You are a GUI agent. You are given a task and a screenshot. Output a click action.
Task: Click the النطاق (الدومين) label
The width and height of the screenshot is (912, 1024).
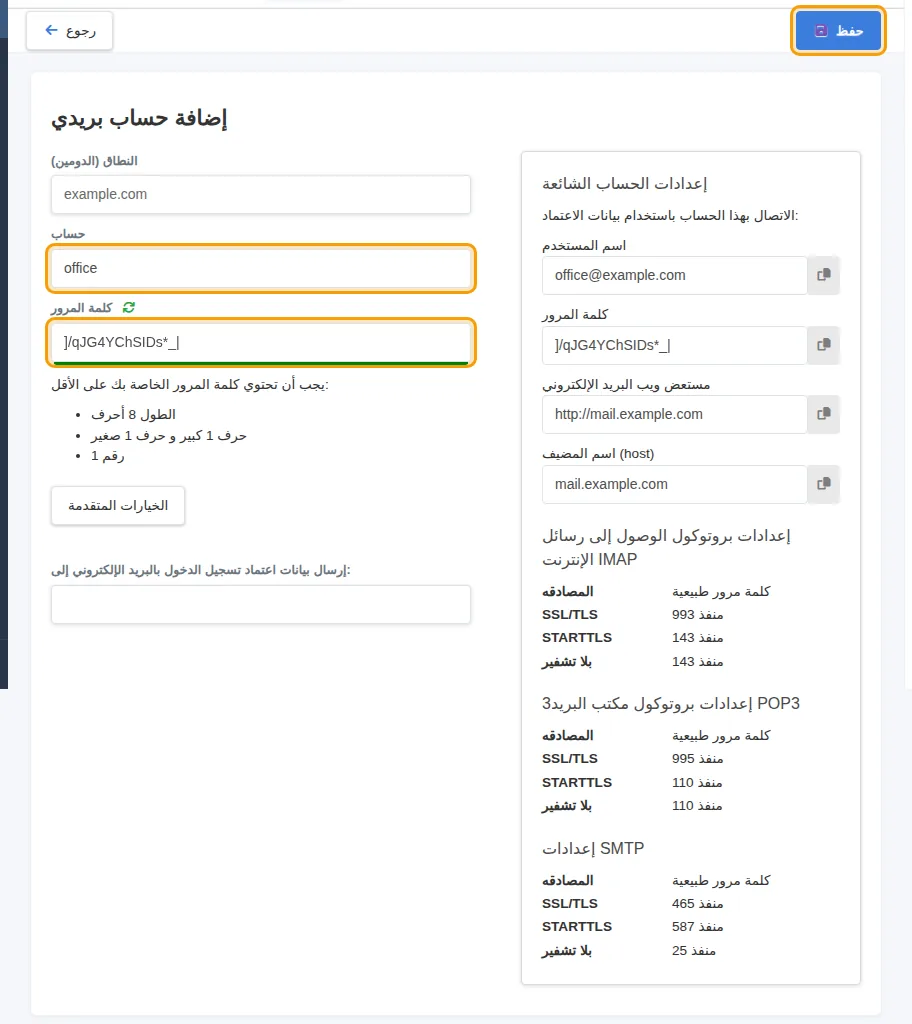coord(95,161)
